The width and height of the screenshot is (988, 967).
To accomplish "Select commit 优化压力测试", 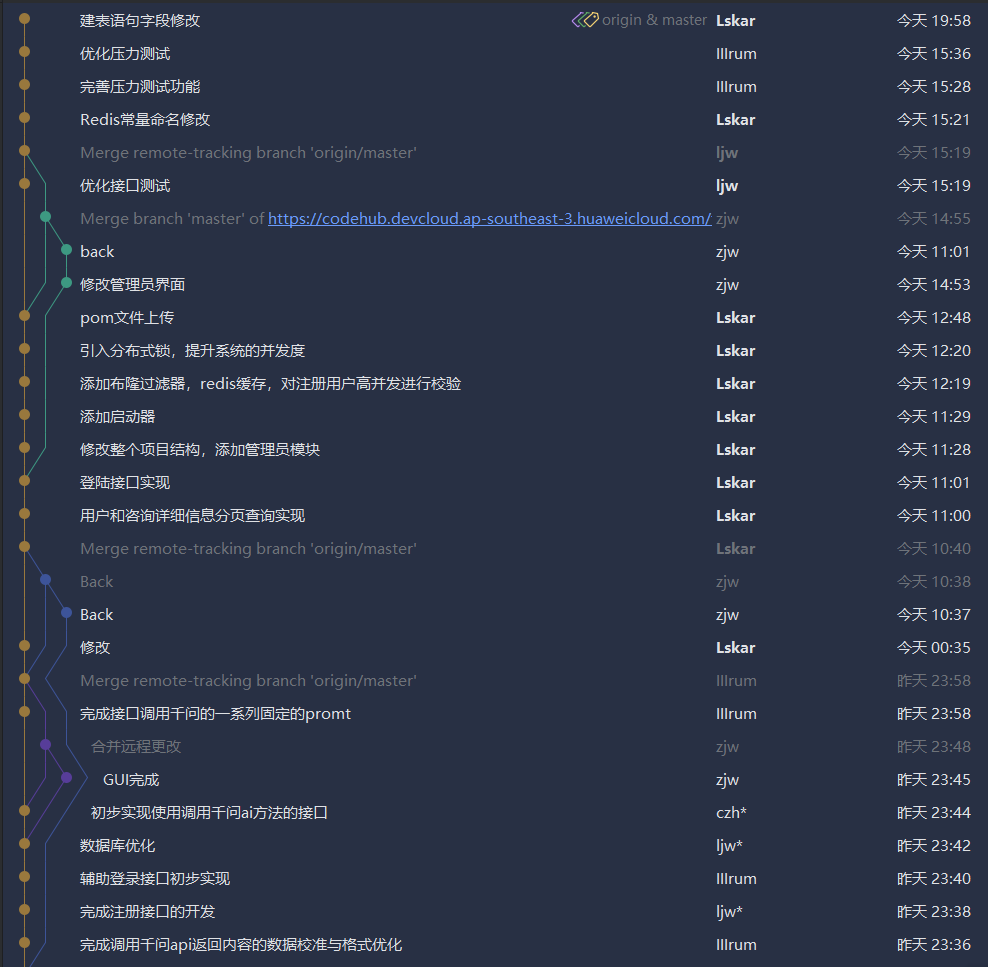I will coord(125,54).
